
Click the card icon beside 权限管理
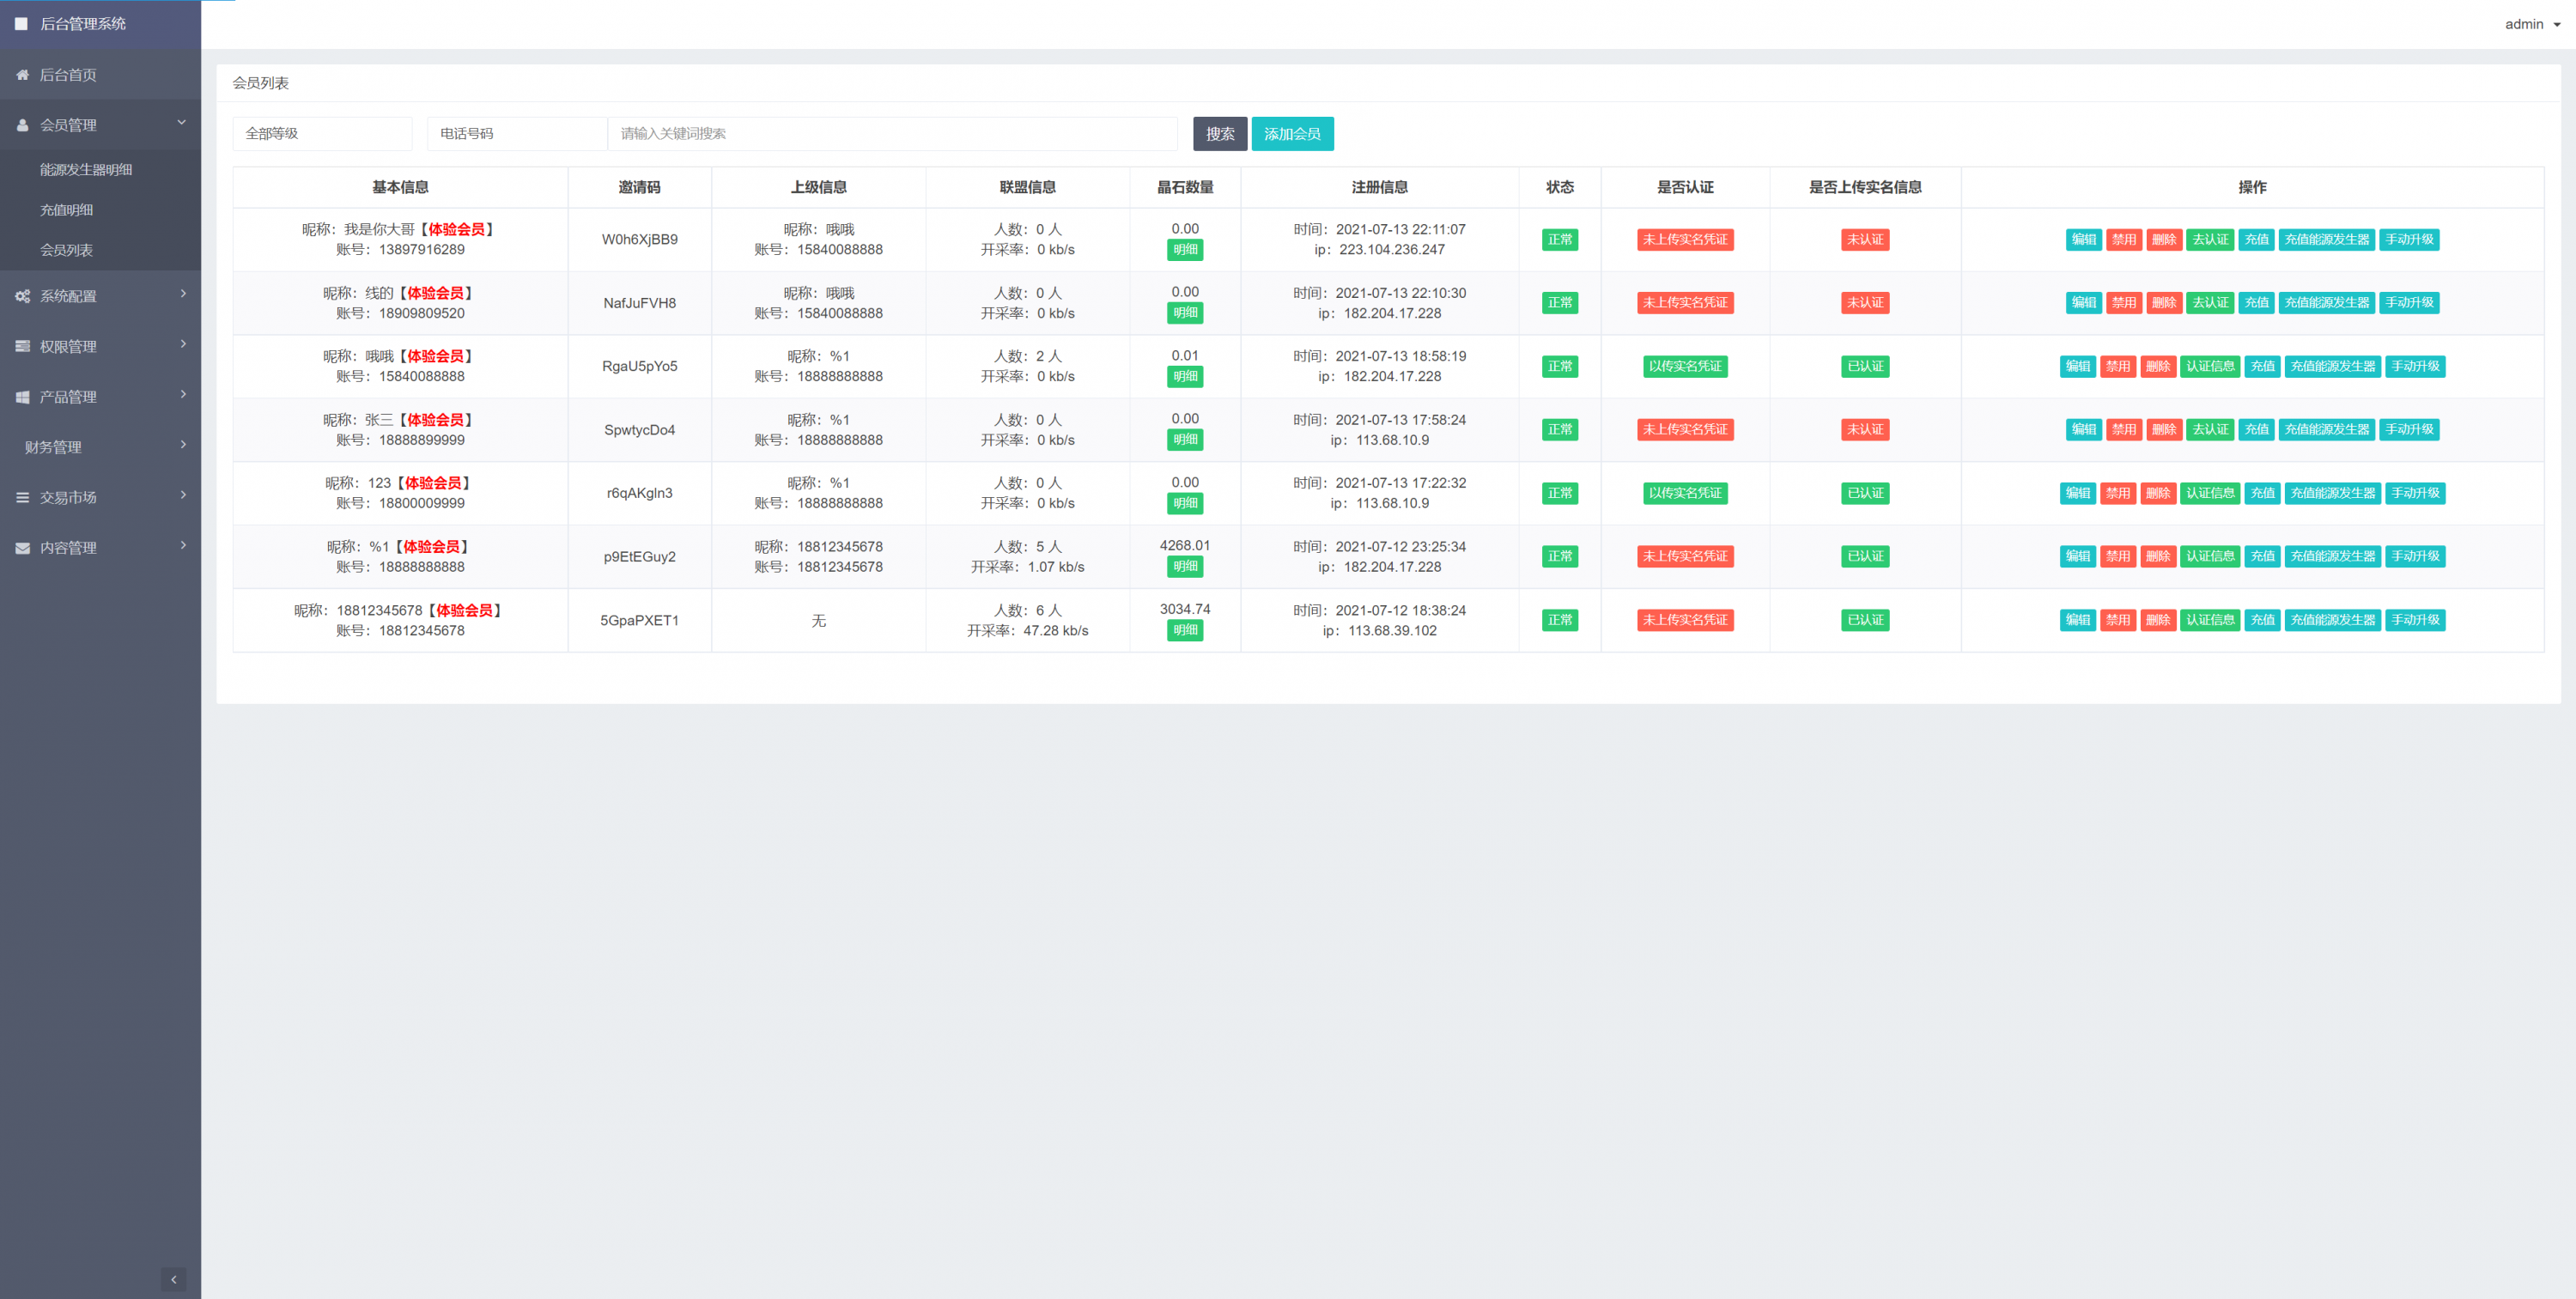22,346
